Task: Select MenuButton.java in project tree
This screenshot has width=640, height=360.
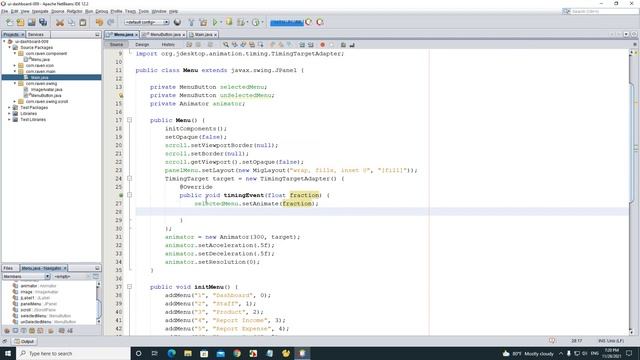Action: coord(46,96)
